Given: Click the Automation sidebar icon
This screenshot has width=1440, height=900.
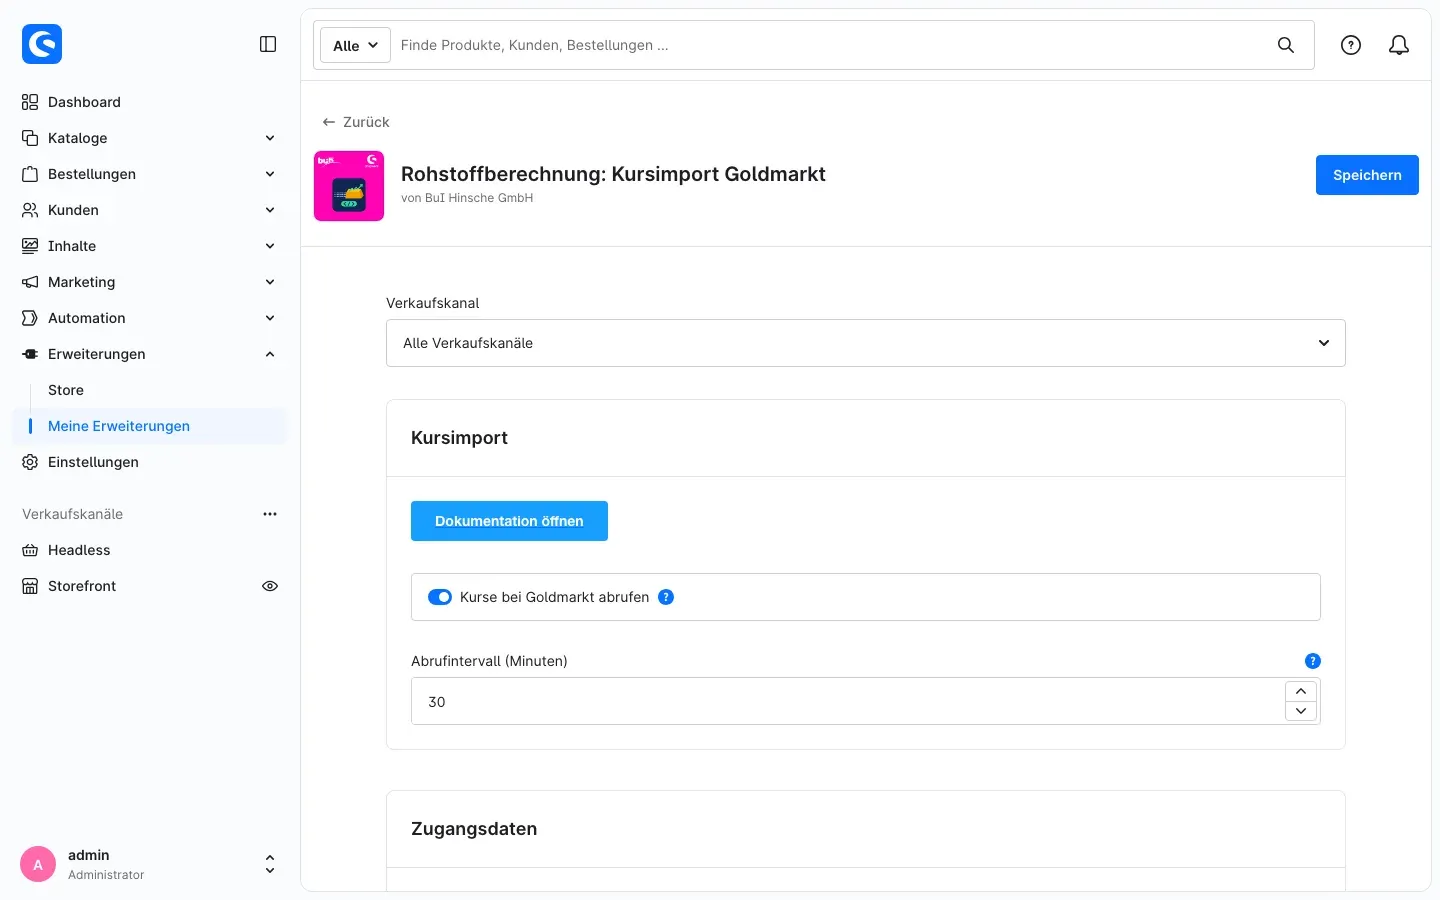Looking at the screenshot, I should [x=30, y=318].
